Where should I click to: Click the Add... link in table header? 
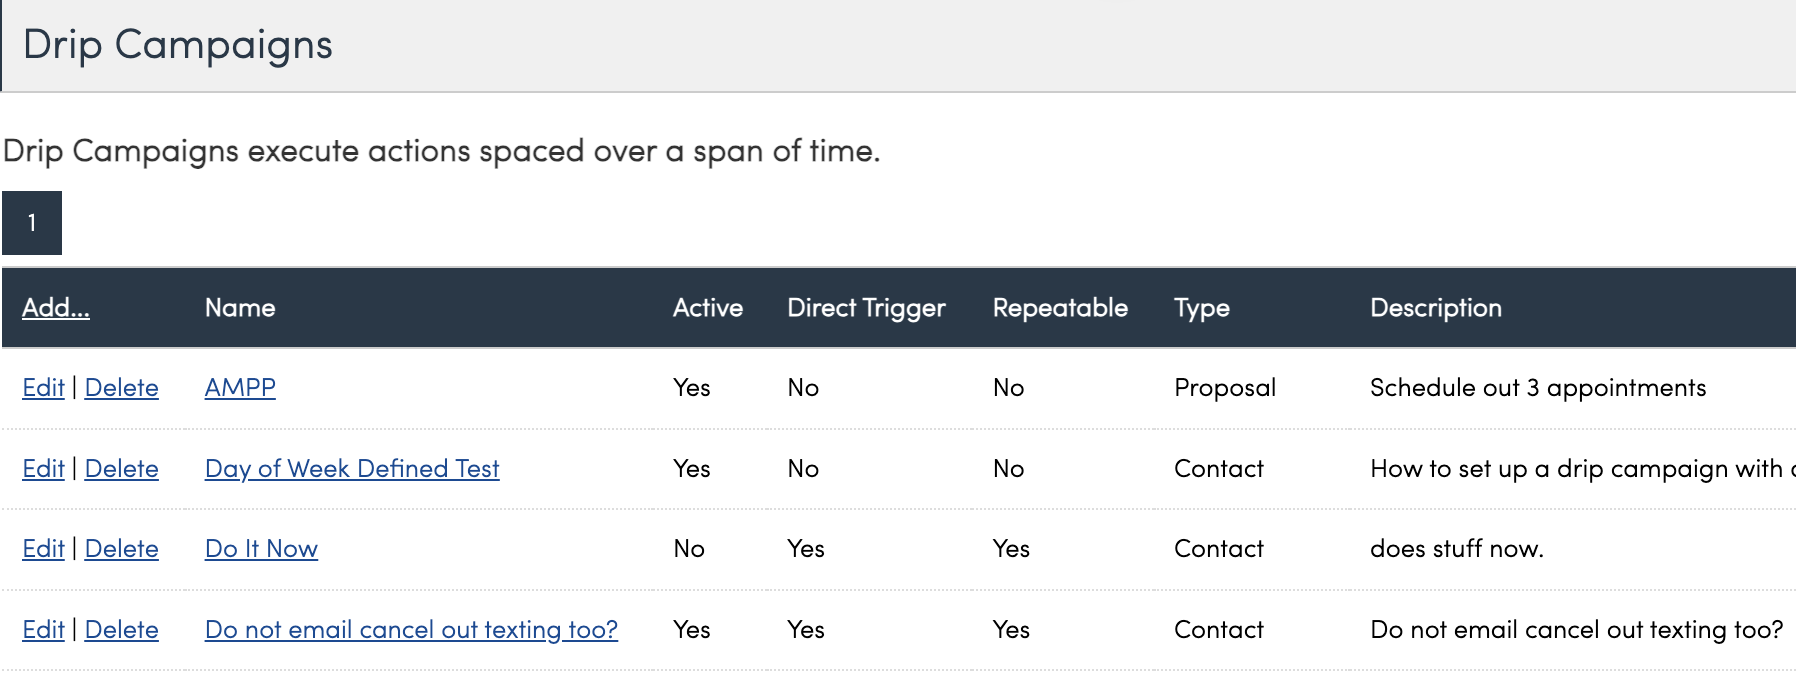point(56,308)
